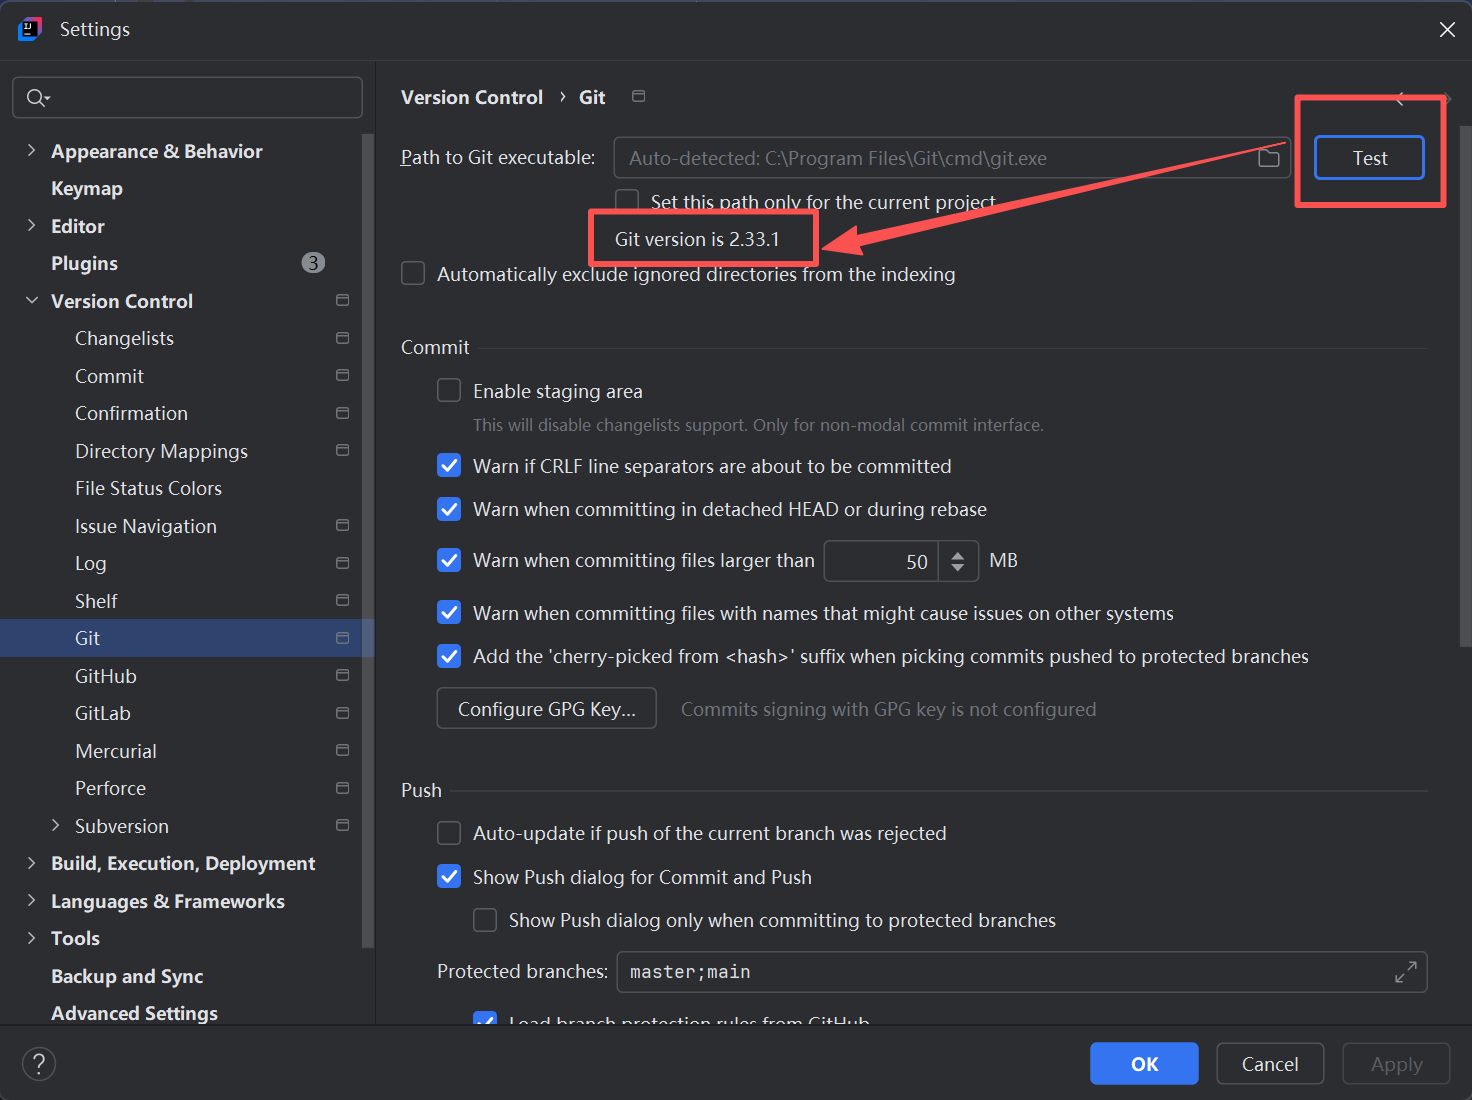Click the project icon beside Log

click(342, 563)
